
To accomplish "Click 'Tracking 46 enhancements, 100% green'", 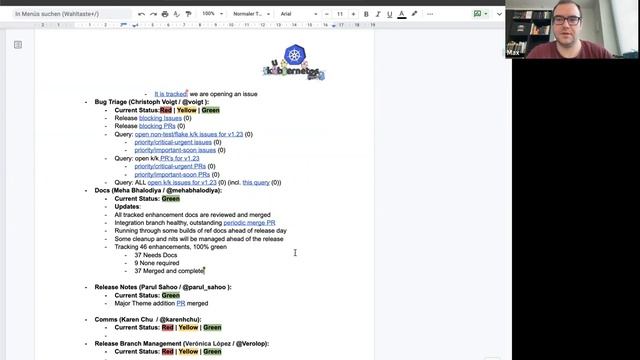I will [x=171, y=247].
